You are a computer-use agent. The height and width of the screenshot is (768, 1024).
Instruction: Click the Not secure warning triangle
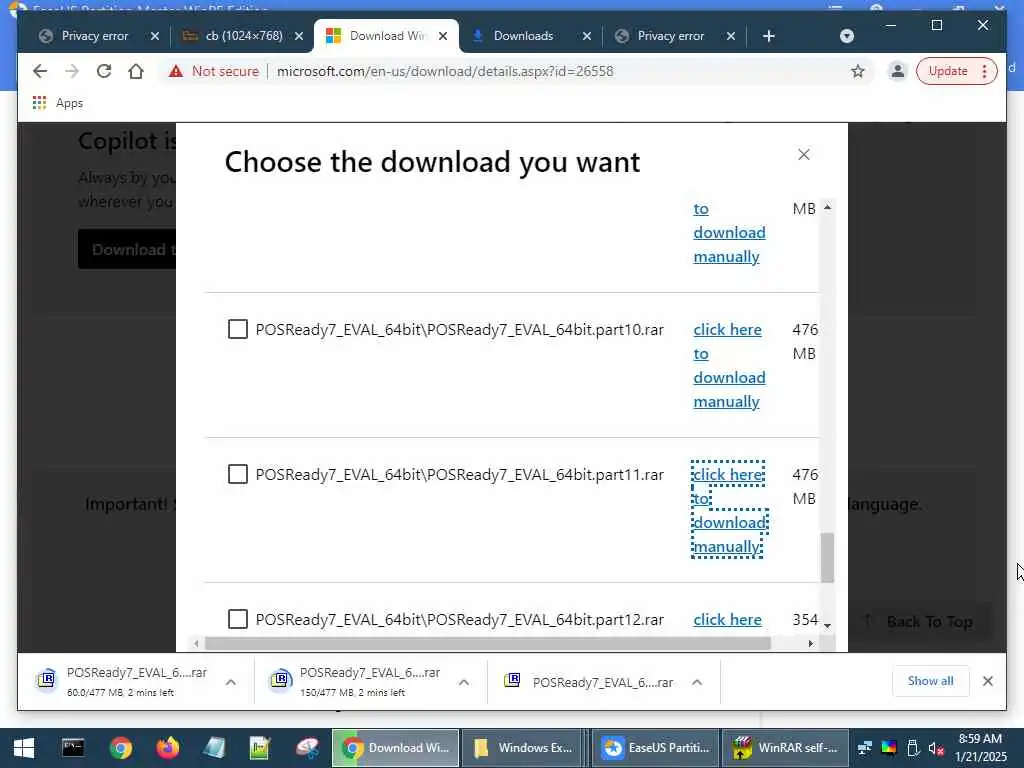(176, 71)
